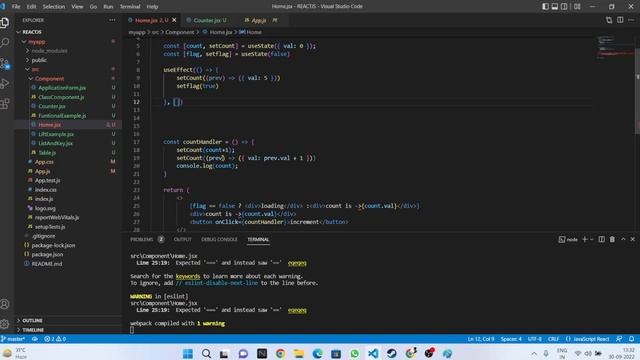640x360 pixels.
Task: Open the Terminal menu
Action: pyautogui.click(x=130, y=7)
